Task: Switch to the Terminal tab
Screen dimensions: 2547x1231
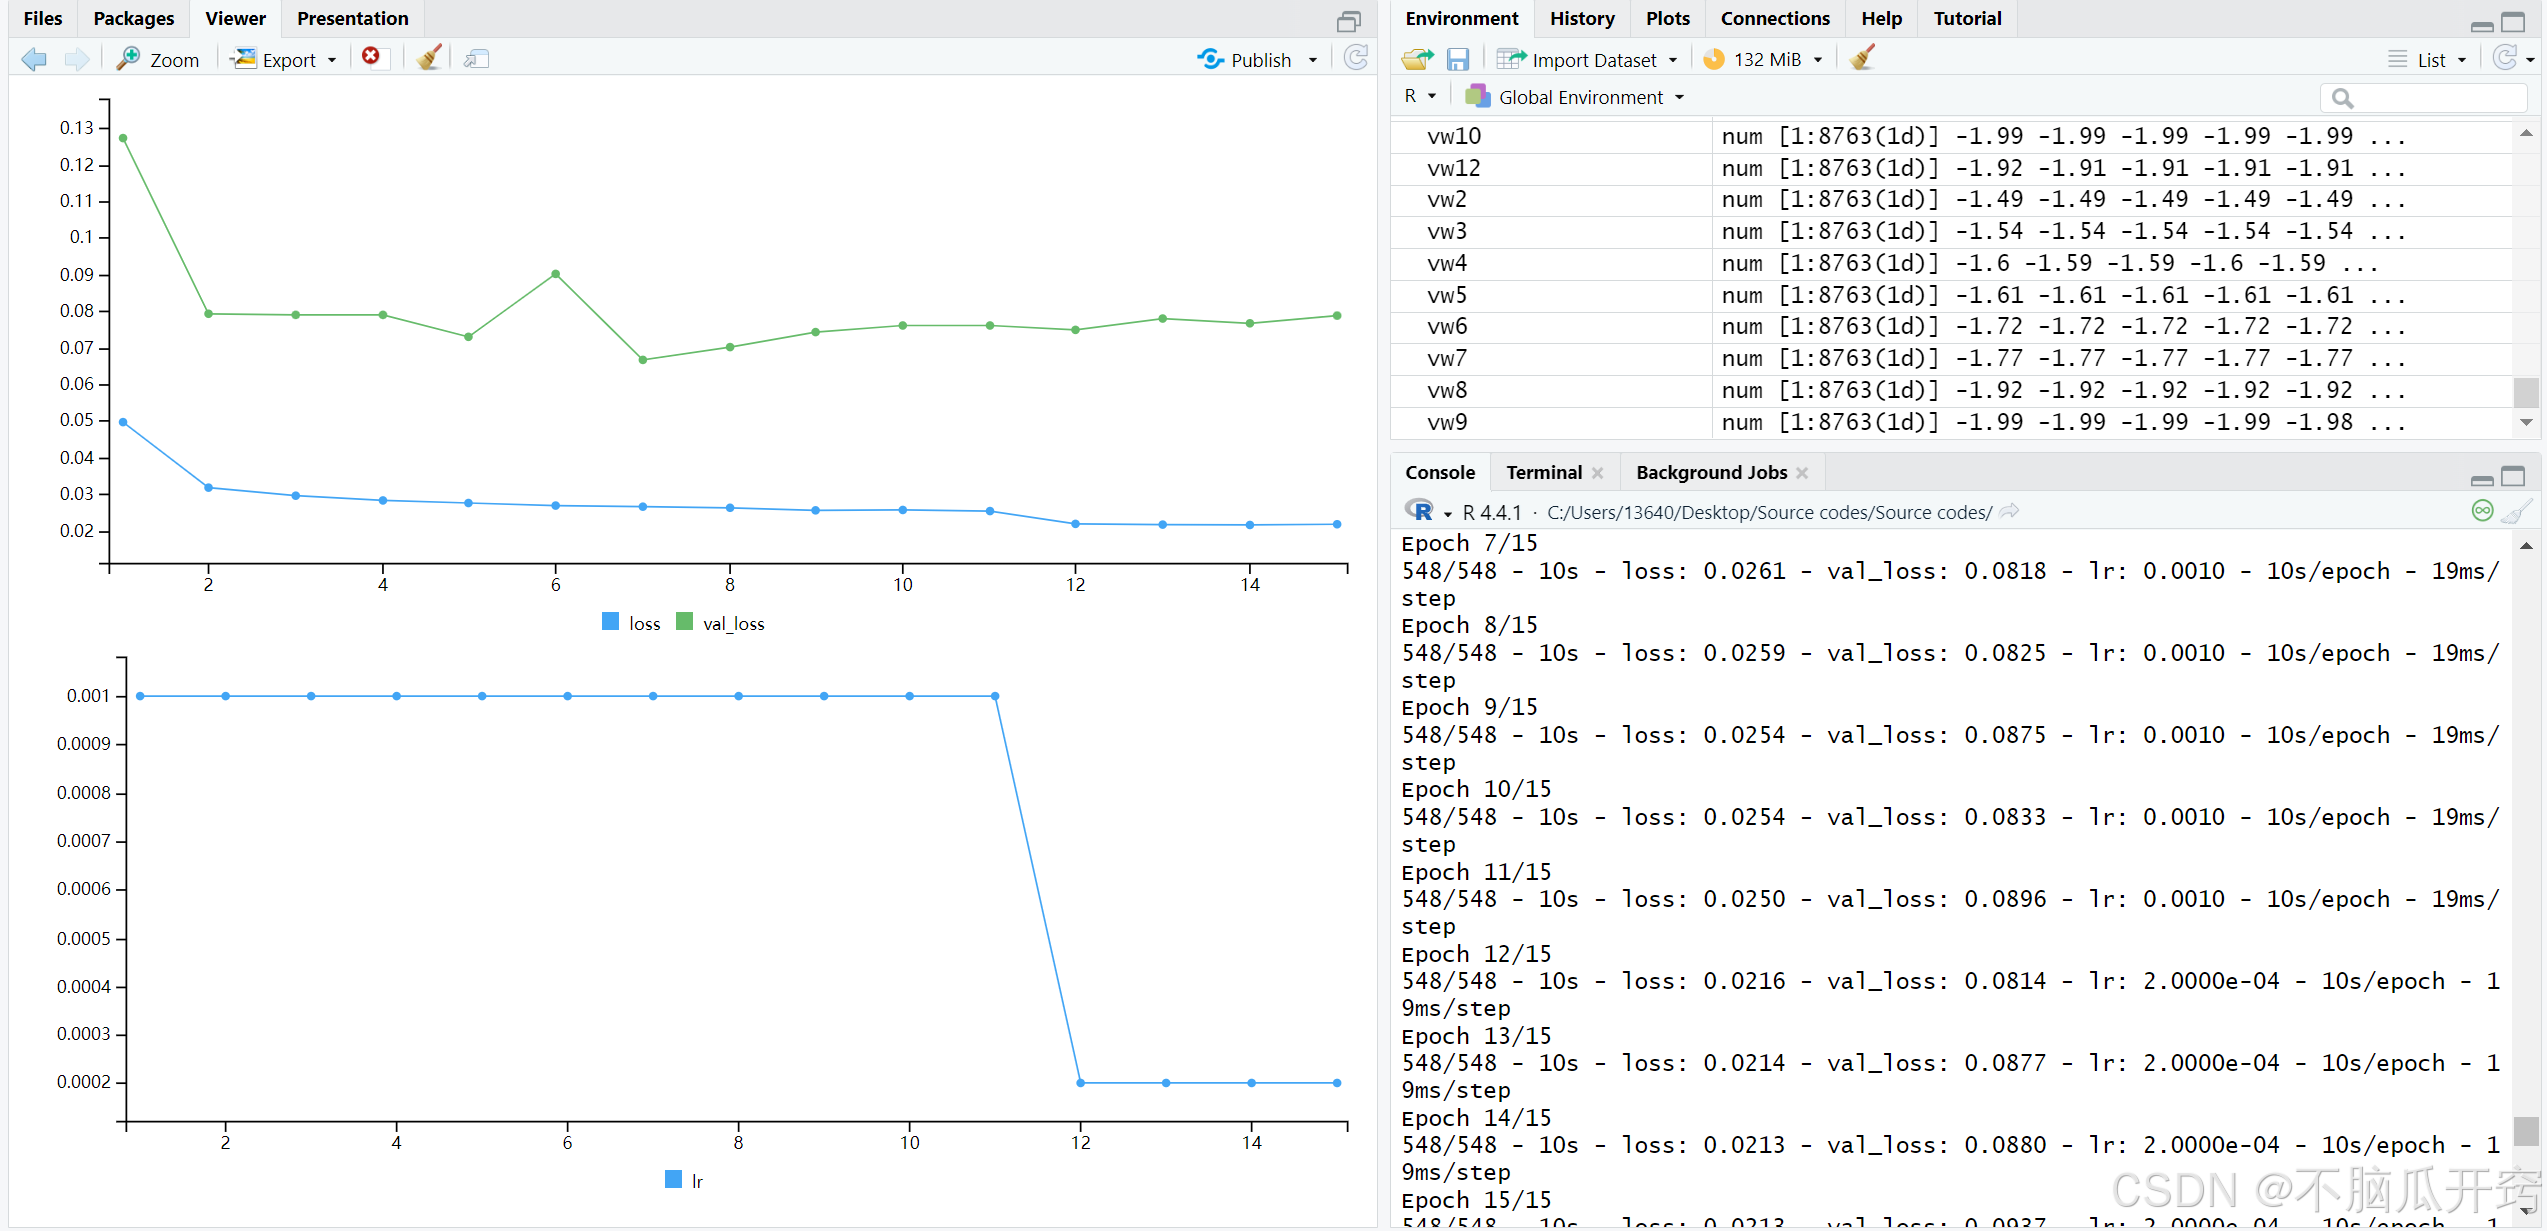Action: pos(1544,473)
